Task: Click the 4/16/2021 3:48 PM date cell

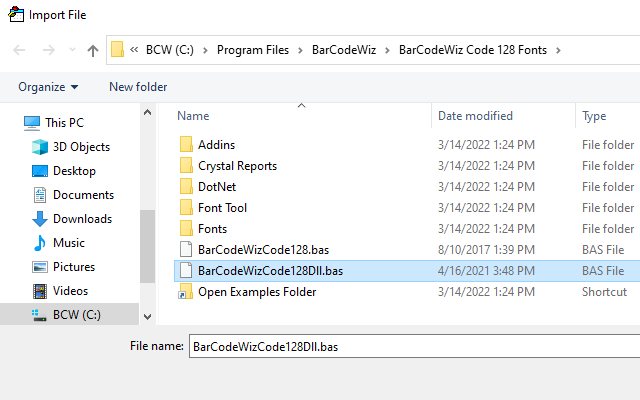Action: coord(486,271)
